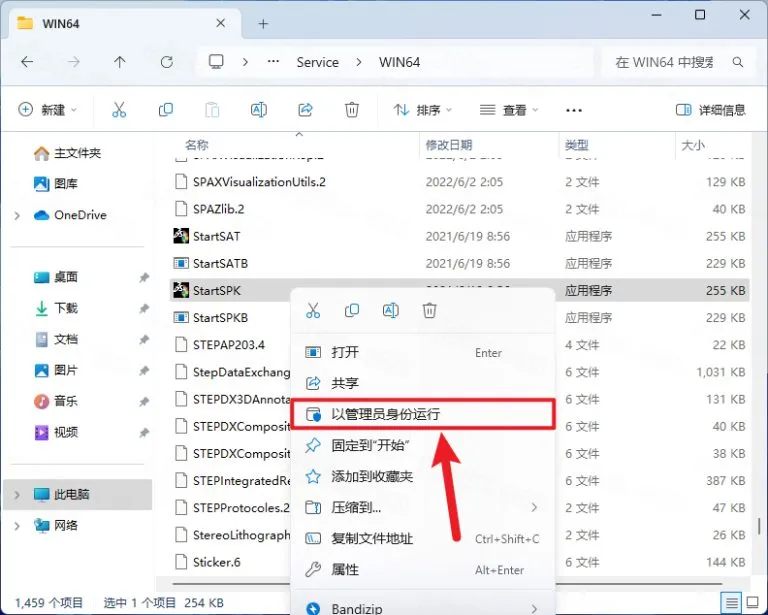Click the context menu Delete icon
Screen dimensions: 768x615
(x=430, y=310)
